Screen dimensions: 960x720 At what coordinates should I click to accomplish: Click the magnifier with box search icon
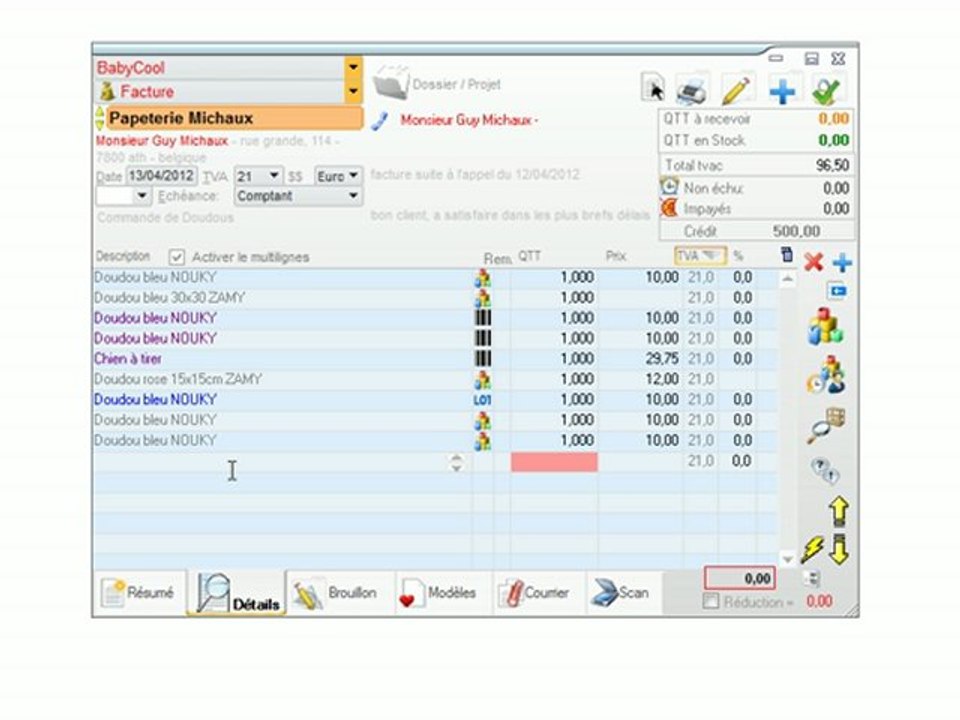[x=826, y=426]
